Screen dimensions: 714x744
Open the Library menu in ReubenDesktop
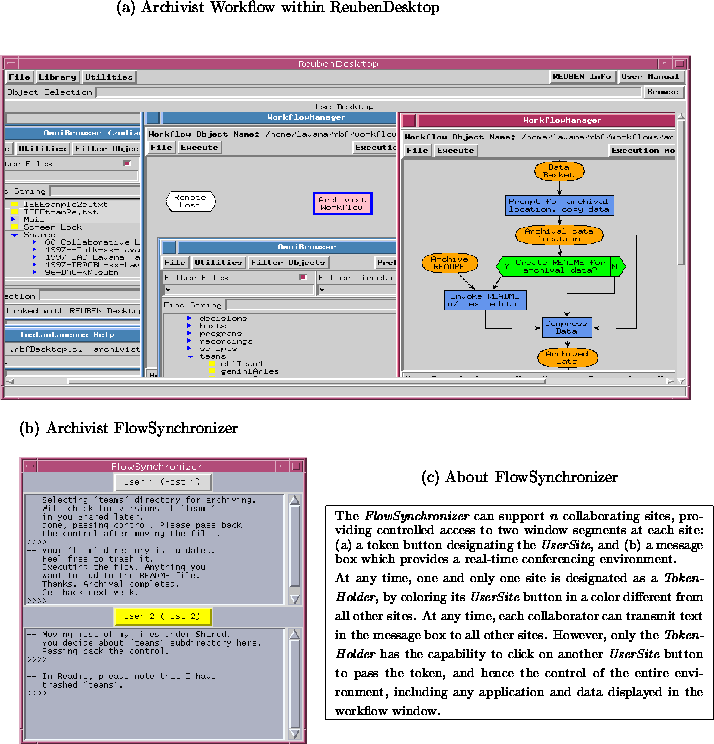[57, 76]
